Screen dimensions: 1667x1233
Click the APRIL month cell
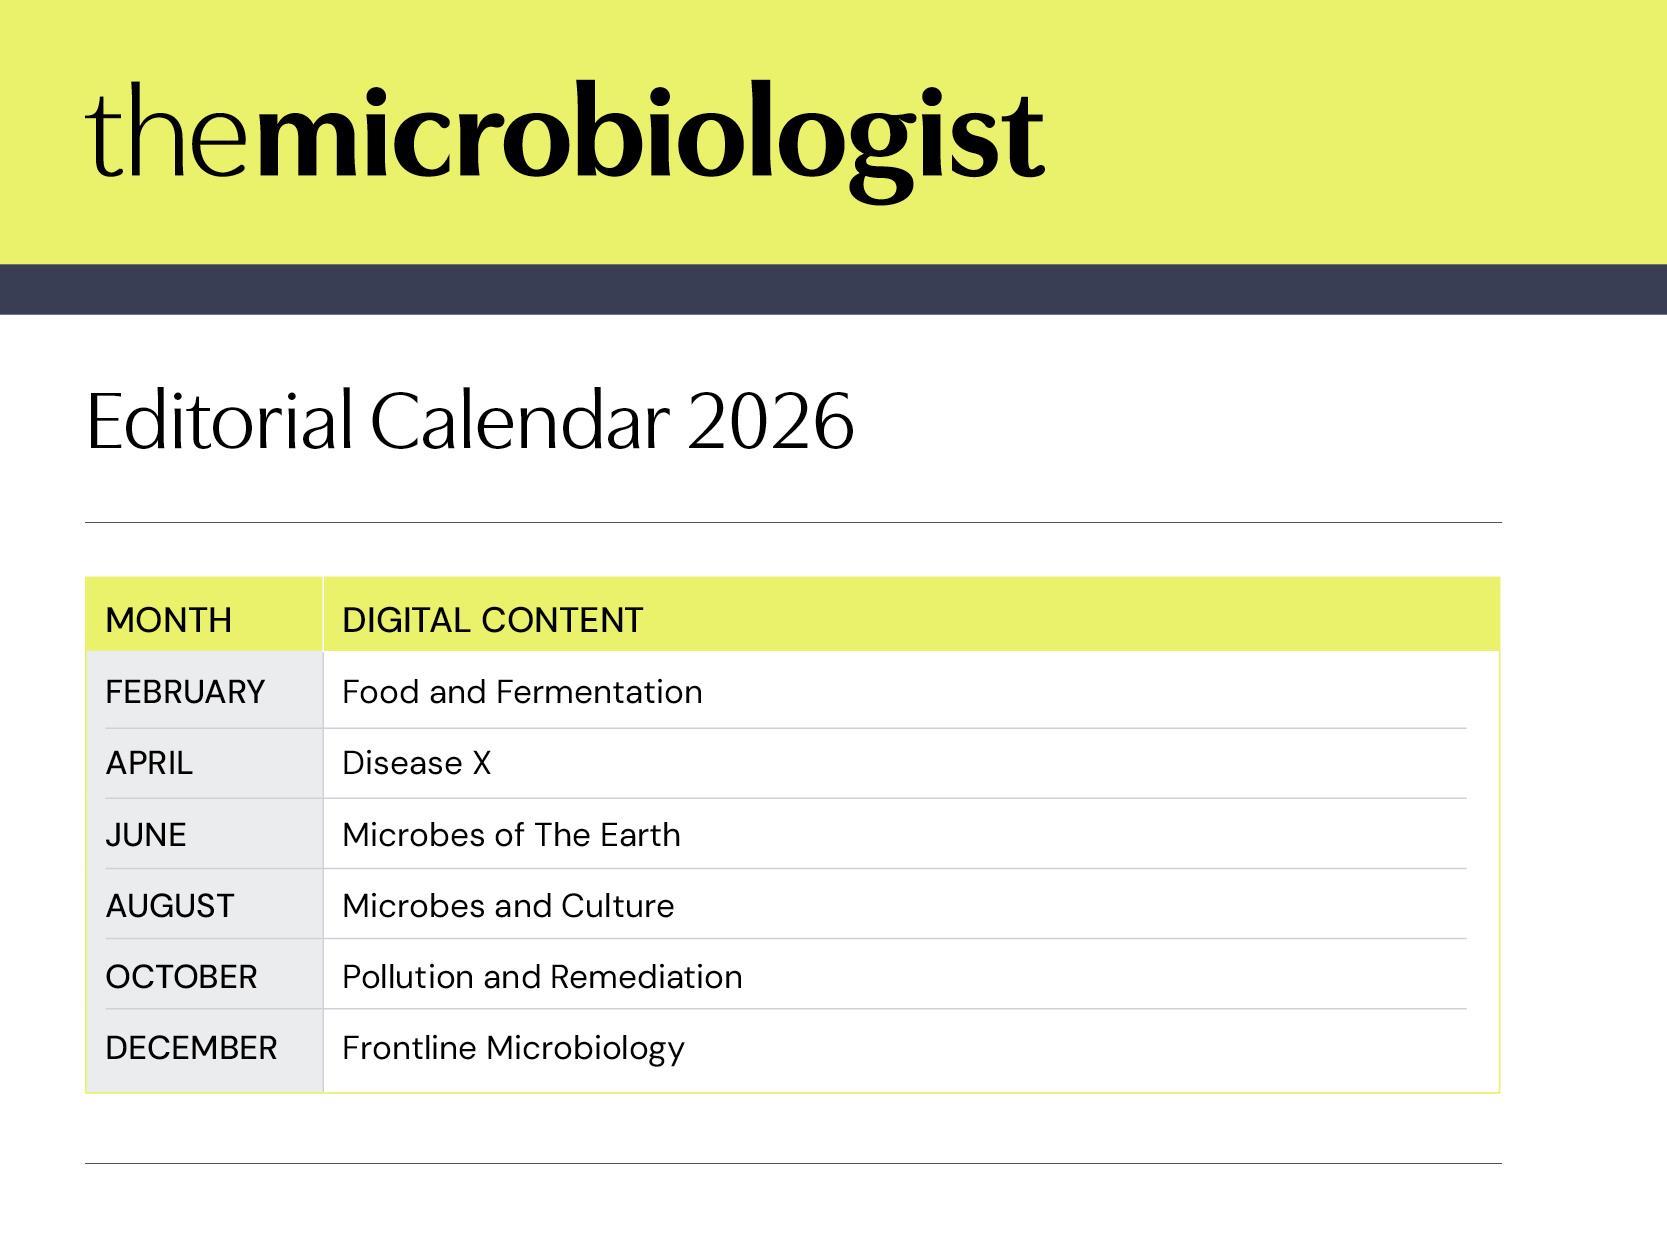pos(149,763)
